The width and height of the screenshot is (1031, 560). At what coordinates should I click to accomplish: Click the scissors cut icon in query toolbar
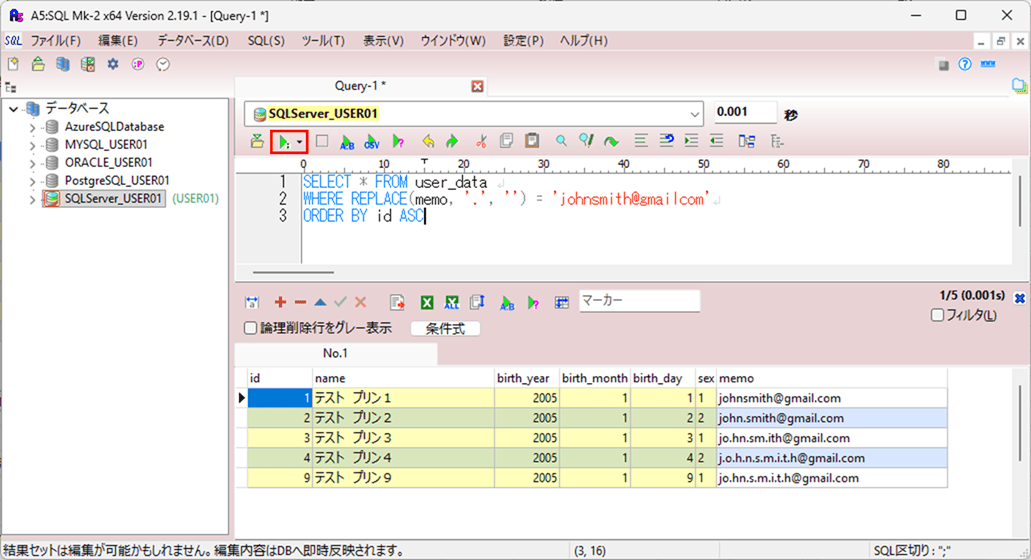(x=481, y=142)
